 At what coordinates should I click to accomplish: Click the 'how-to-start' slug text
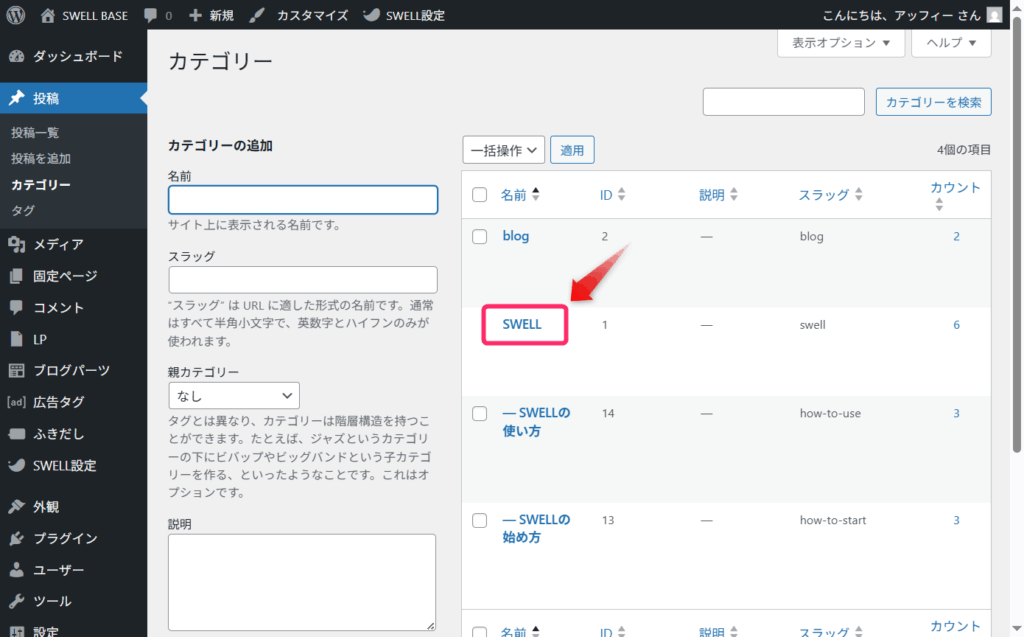pyautogui.click(x=833, y=521)
